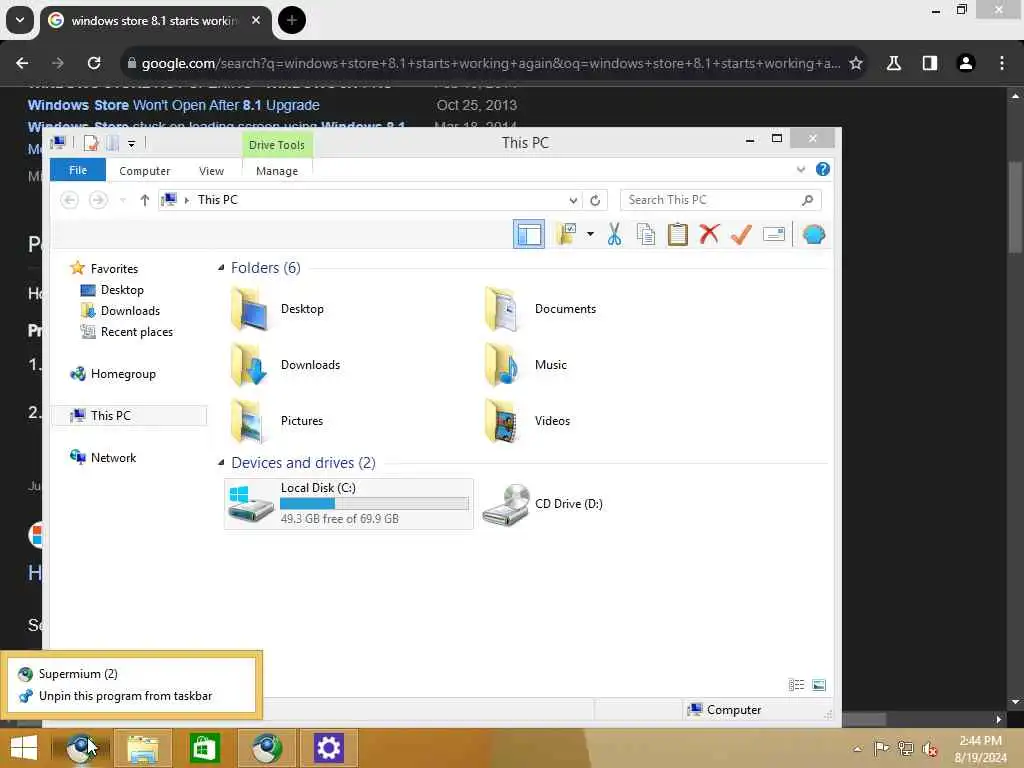Open the File ribbon tab
The image size is (1024, 768).
coord(78,170)
